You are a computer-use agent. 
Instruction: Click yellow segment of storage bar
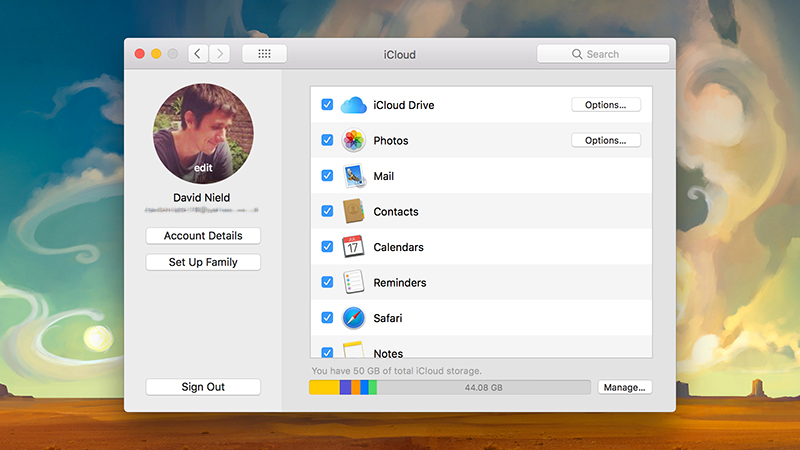(324, 387)
